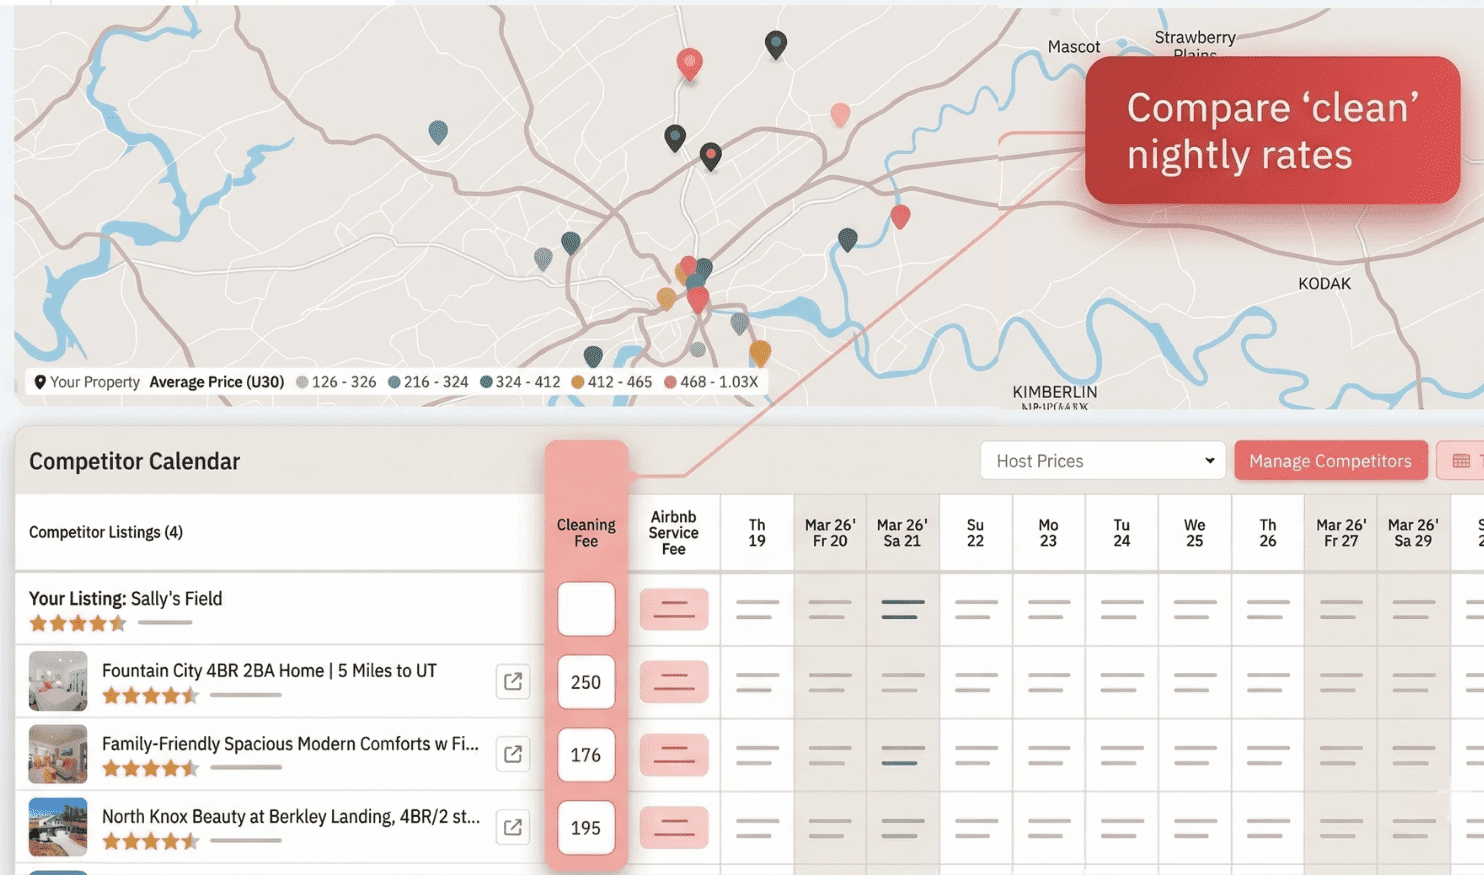1484x884 pixels.
Task: Open Fountain City listing external link icon
Action: 513,682
